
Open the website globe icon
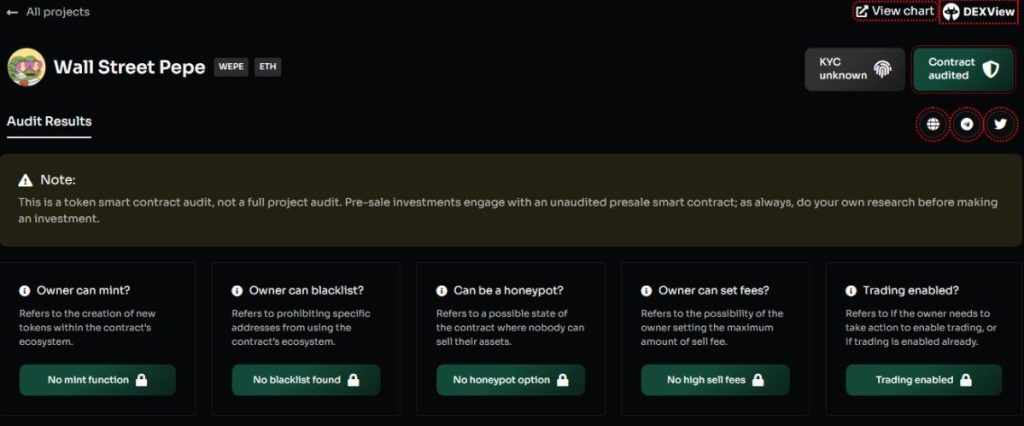933,124
